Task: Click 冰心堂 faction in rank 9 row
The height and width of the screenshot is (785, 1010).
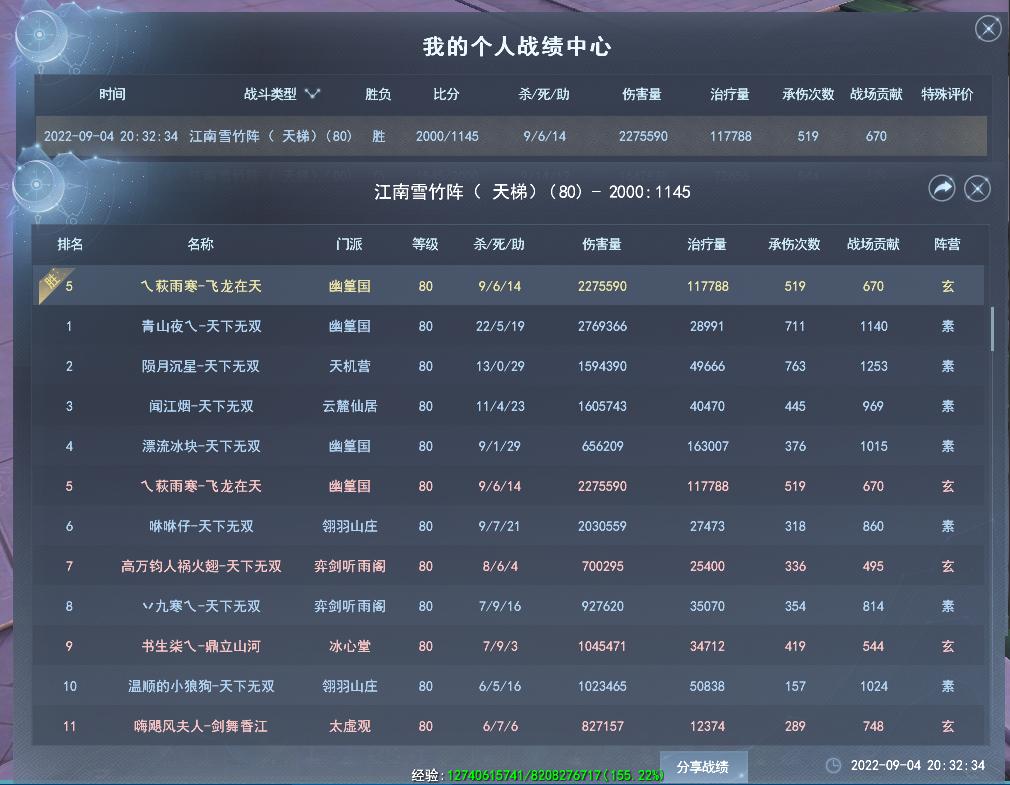Action: coord(350,646)
